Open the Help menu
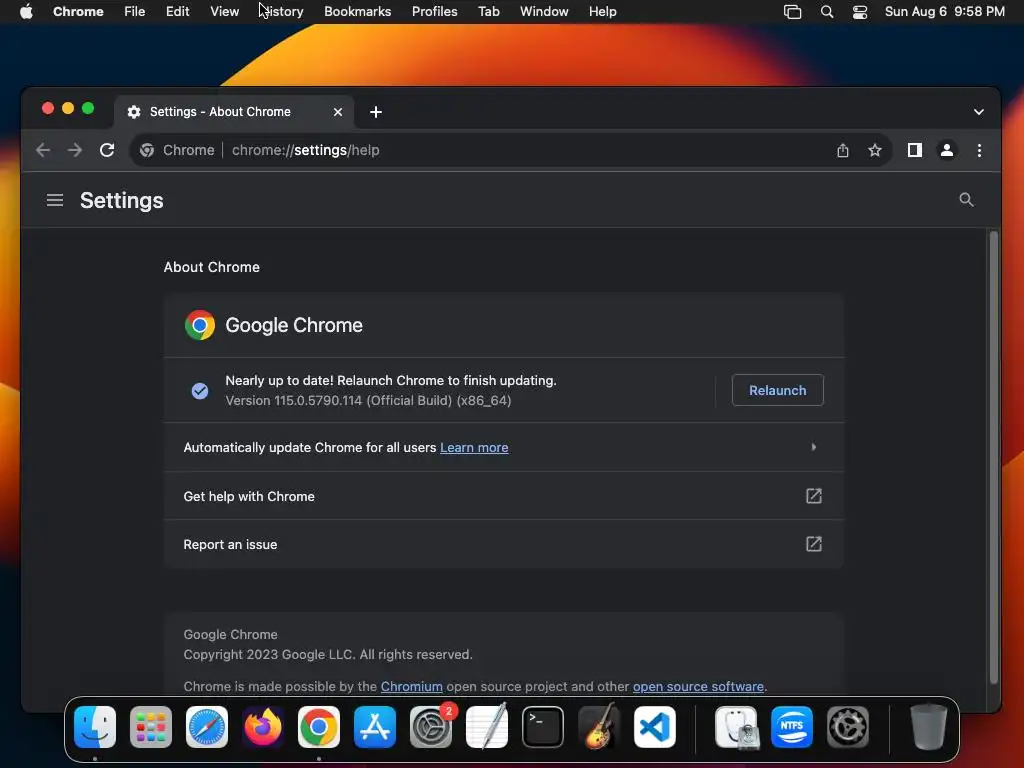Viewport: 1024px width, 768px height. [602, 11]
